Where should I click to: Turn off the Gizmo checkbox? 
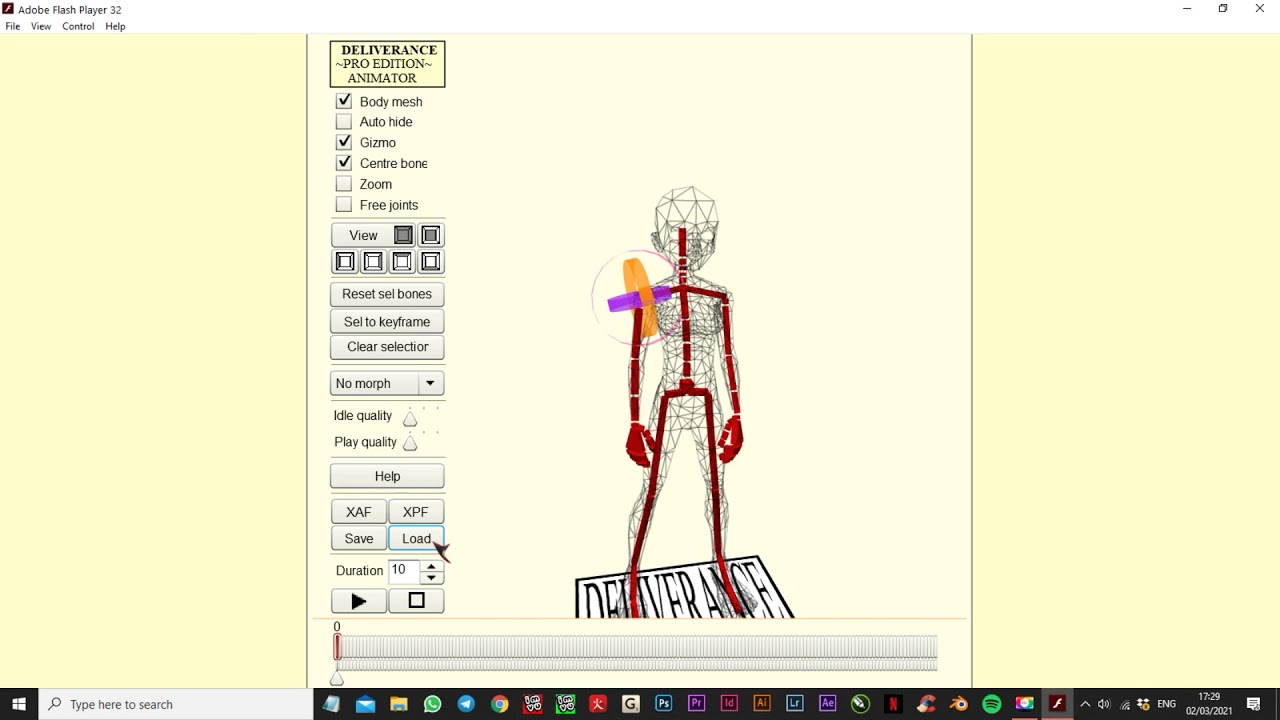(344, 142)
